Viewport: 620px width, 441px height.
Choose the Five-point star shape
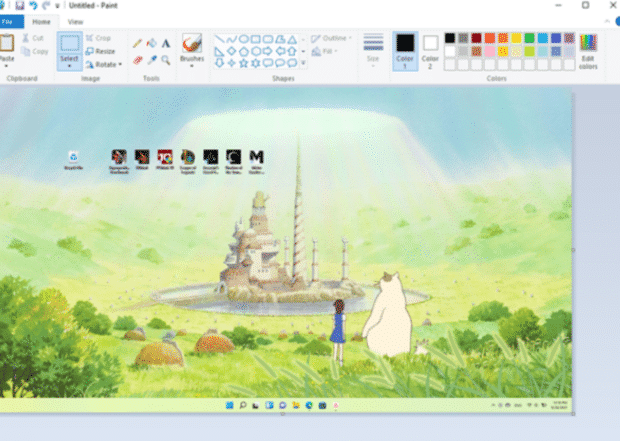[x=244, y=63]
